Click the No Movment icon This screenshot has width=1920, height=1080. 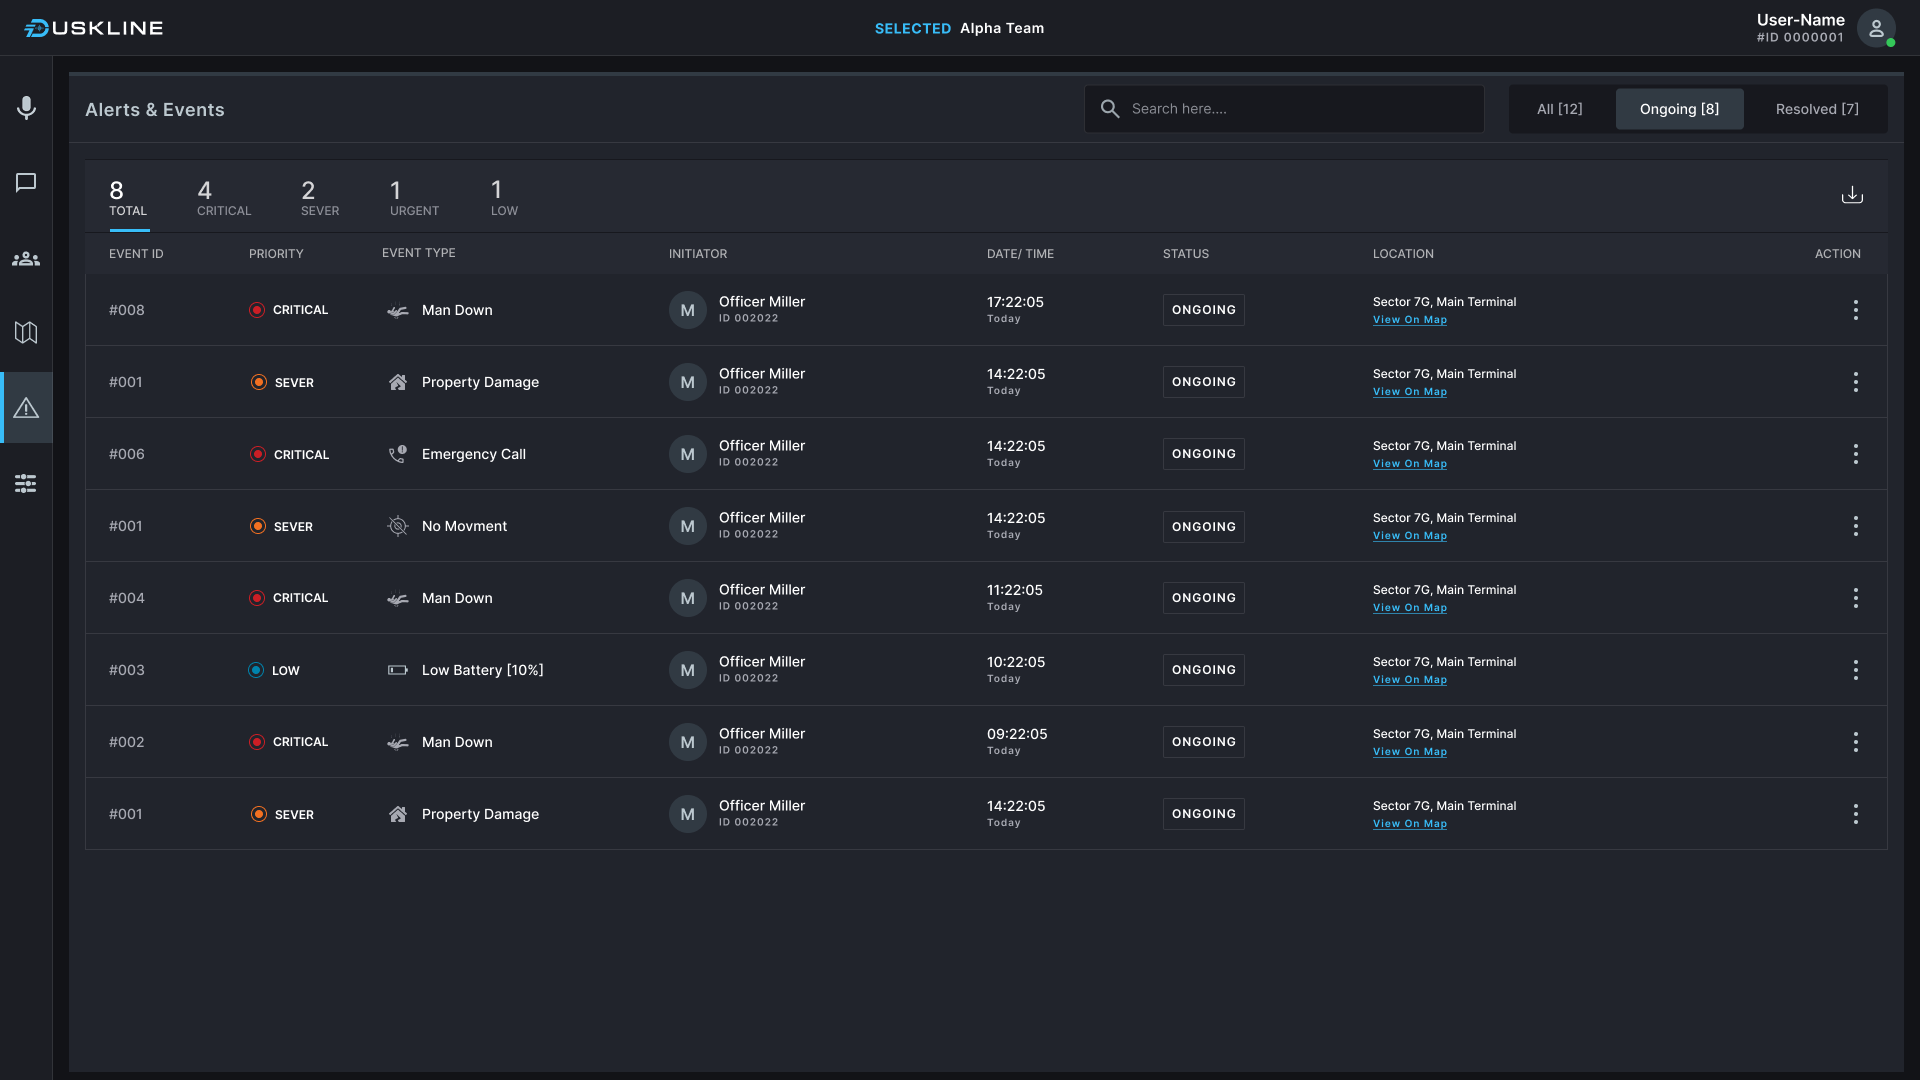click(398, 526)
